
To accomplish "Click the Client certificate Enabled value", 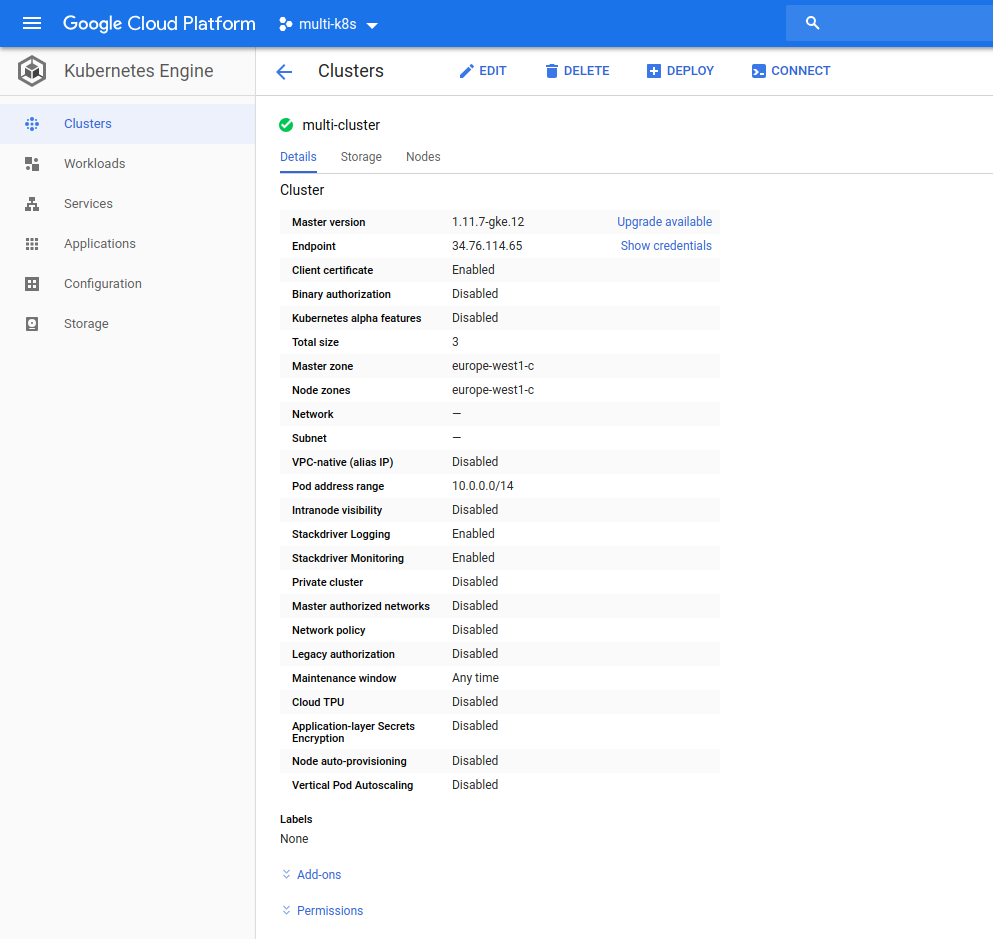I will pos(473,270).
